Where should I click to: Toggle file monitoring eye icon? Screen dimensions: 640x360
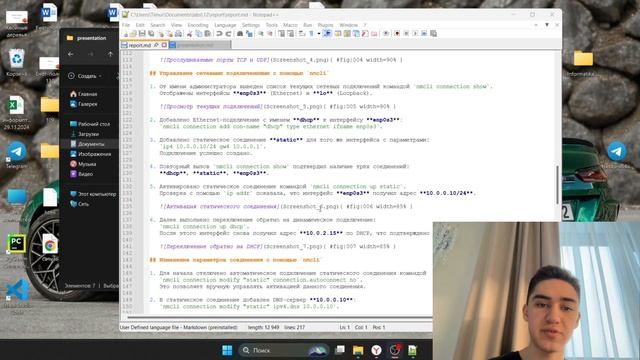387,33
